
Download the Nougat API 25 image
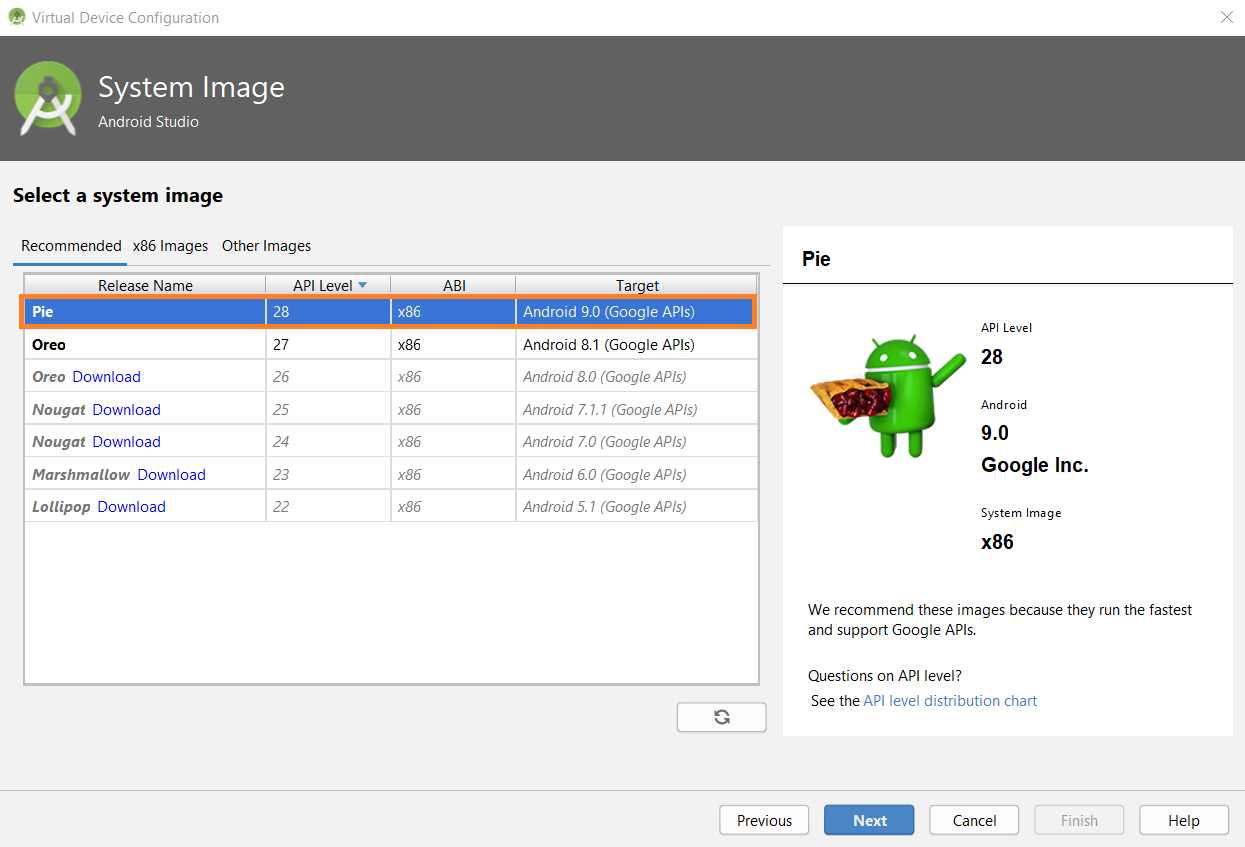126,410
